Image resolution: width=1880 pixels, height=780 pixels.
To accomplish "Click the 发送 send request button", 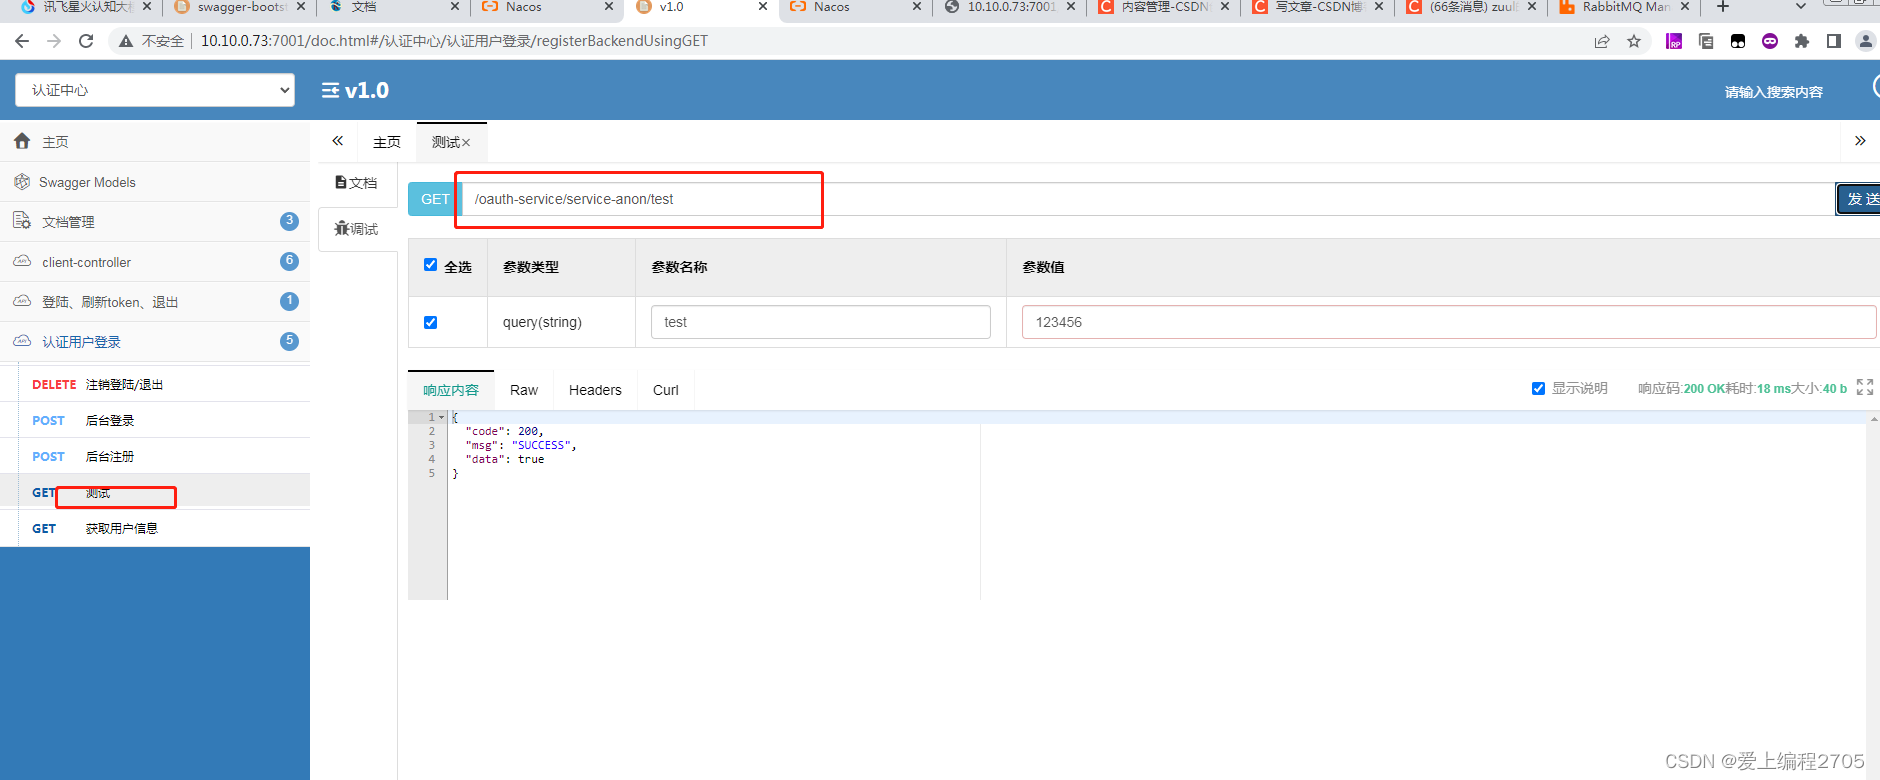I will click(1859, 199).
